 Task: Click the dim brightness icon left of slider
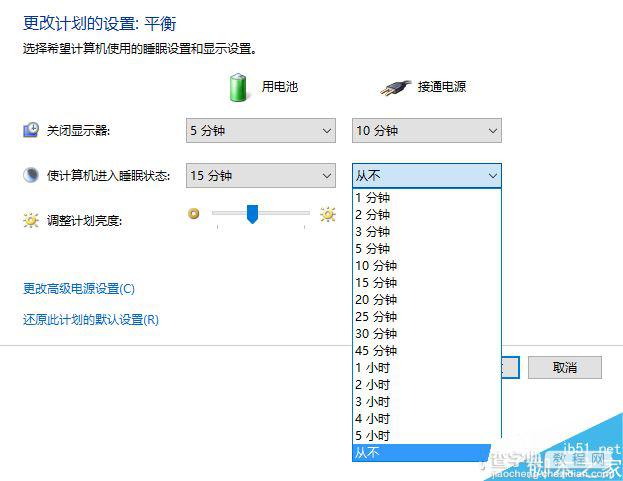[x=193, y=214]
